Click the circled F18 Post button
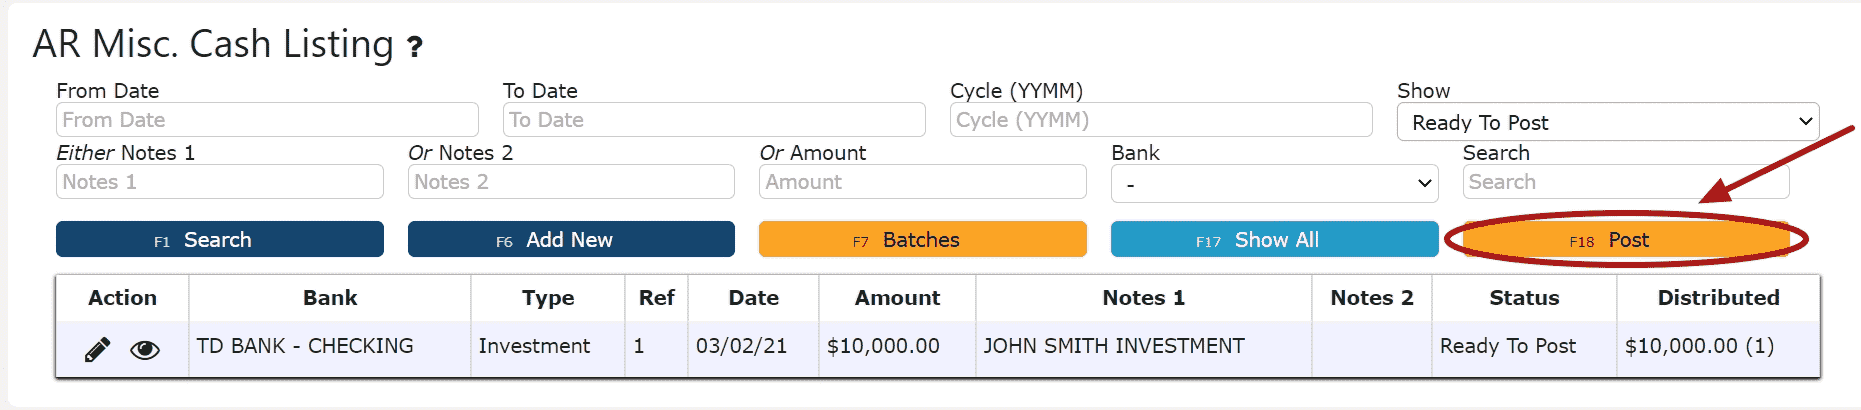The image size is (1861, 410). click(1626, 240)
